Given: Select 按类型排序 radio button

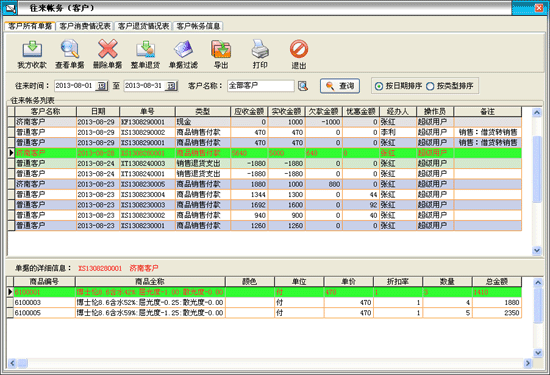Looking at the screenshot, I should pyautogui.click(x=430, y=86).
